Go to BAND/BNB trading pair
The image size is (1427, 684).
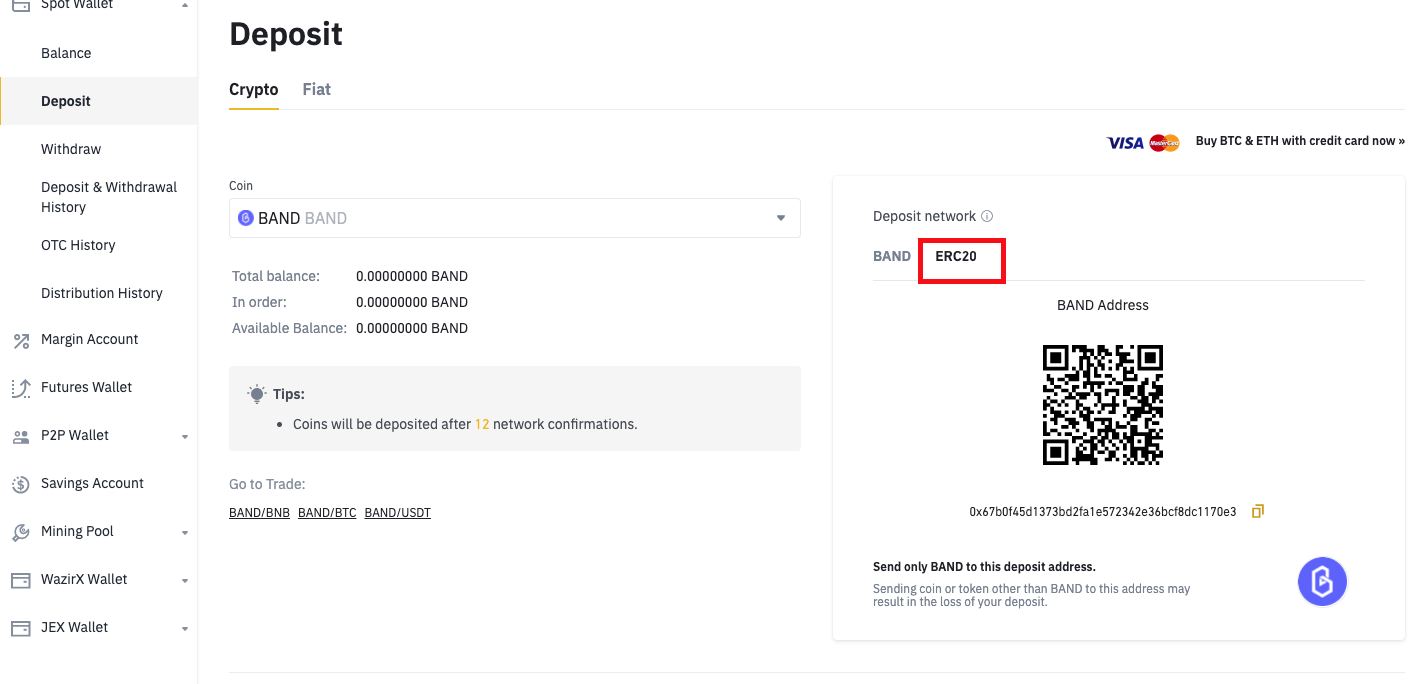tap(259, 513)
